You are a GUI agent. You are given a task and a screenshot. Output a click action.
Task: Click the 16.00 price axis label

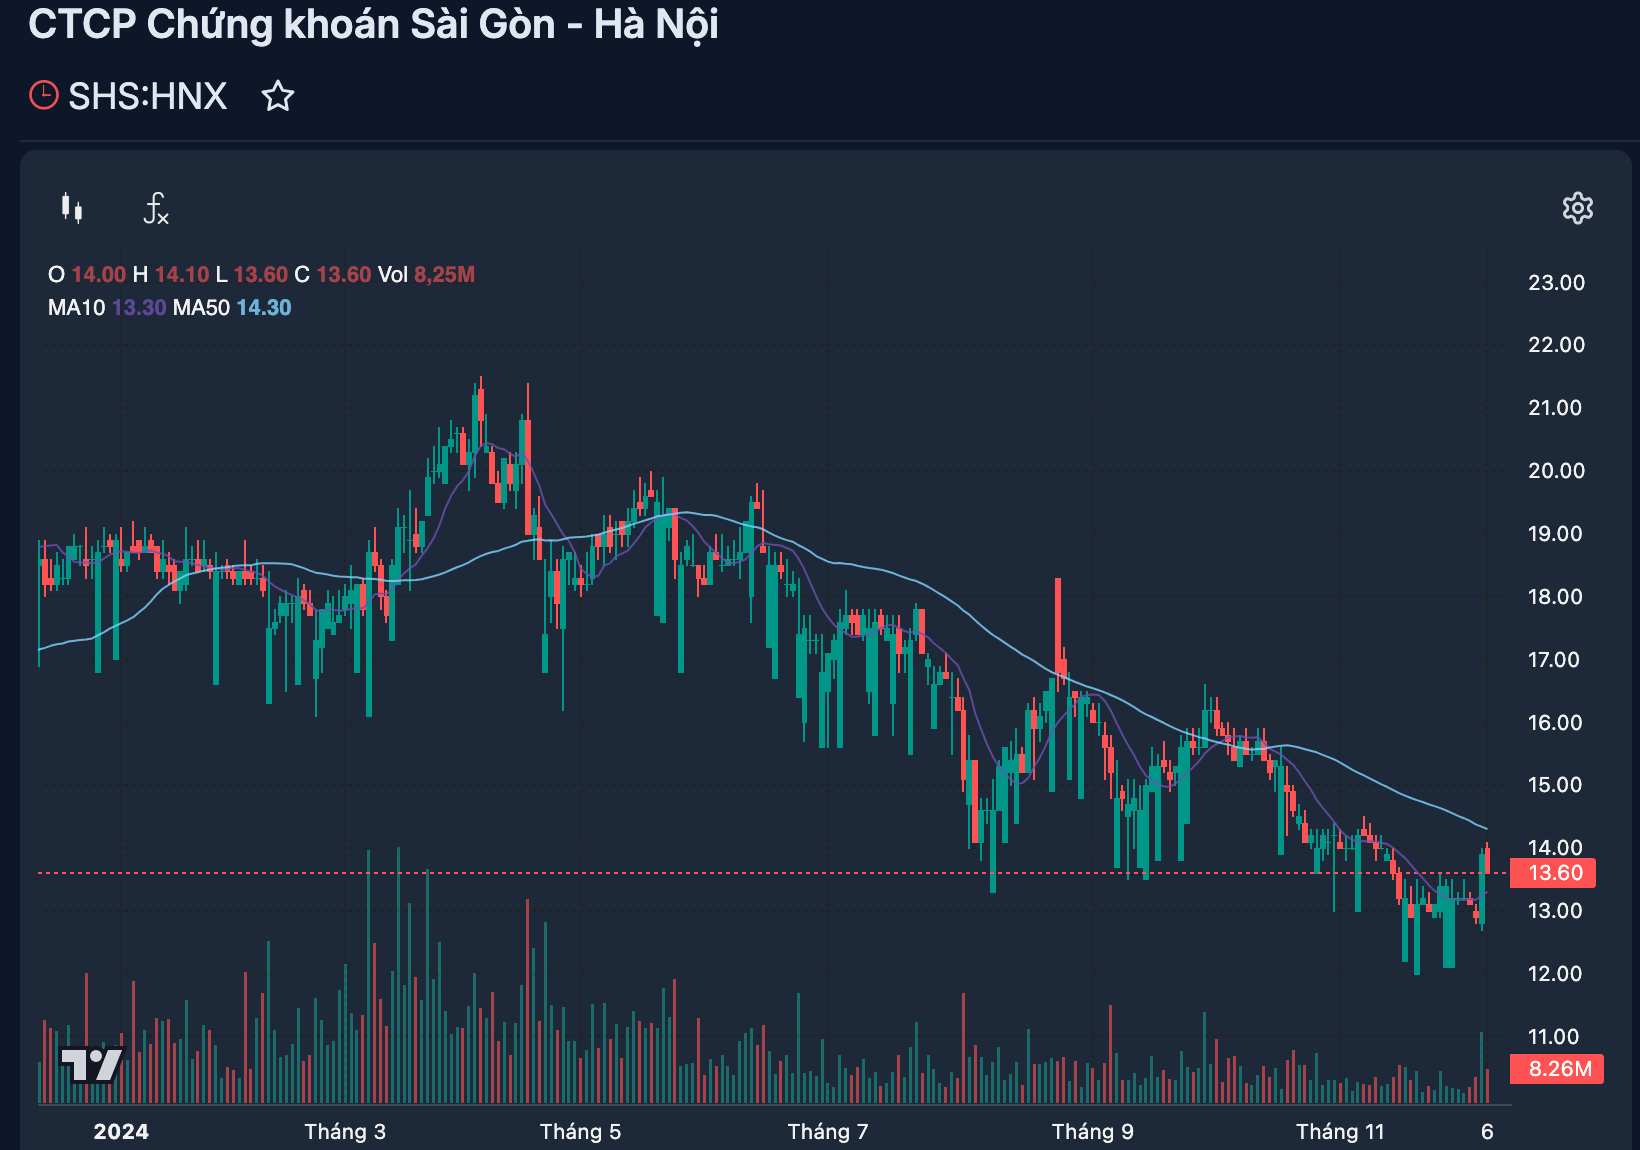click(1555, 723)
